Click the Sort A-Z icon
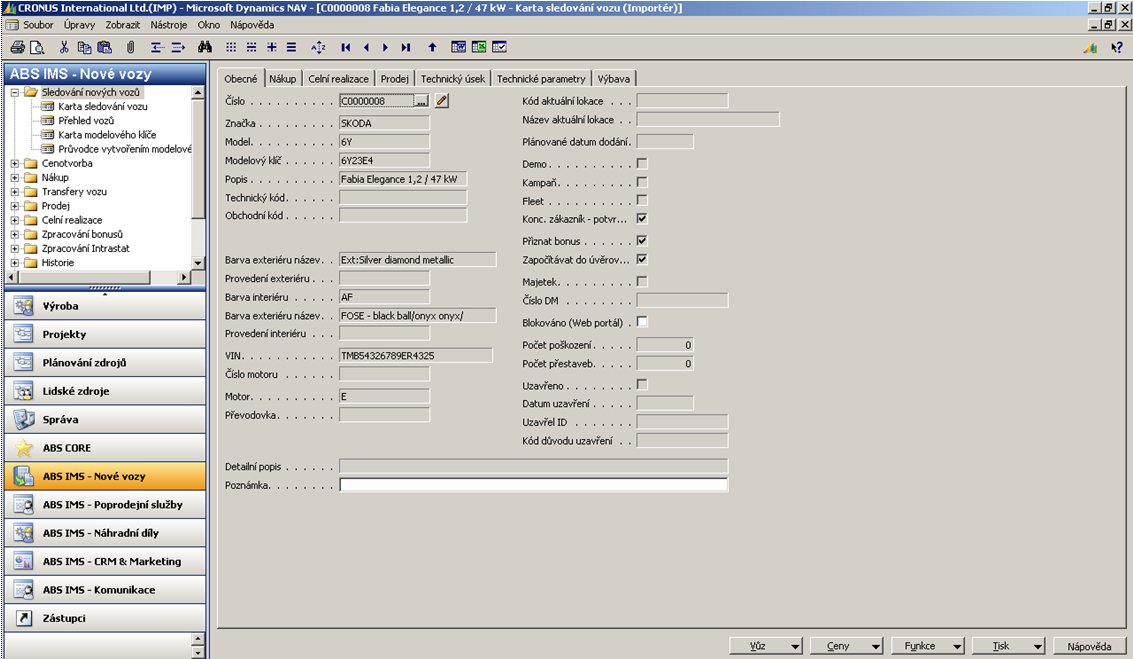Screen dimensions: 1133x659 click(x=318, y=48)
